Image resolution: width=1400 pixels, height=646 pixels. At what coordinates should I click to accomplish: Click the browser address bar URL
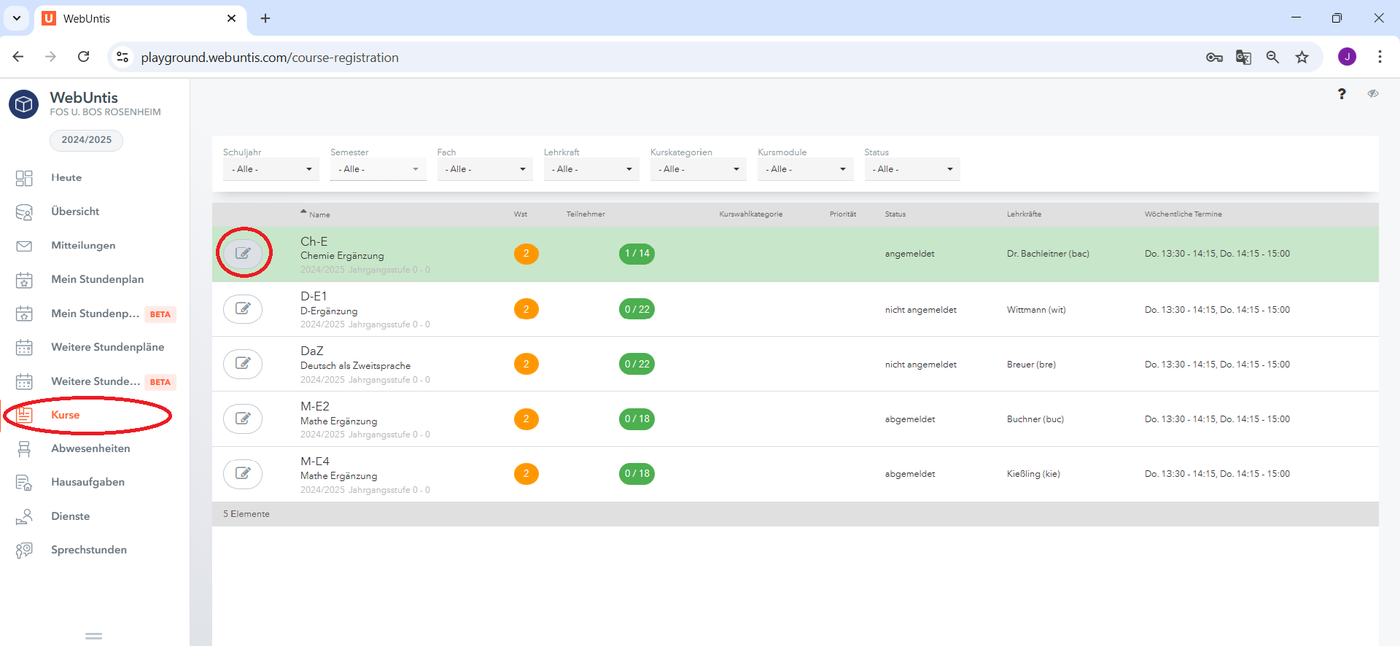point(270,58)
